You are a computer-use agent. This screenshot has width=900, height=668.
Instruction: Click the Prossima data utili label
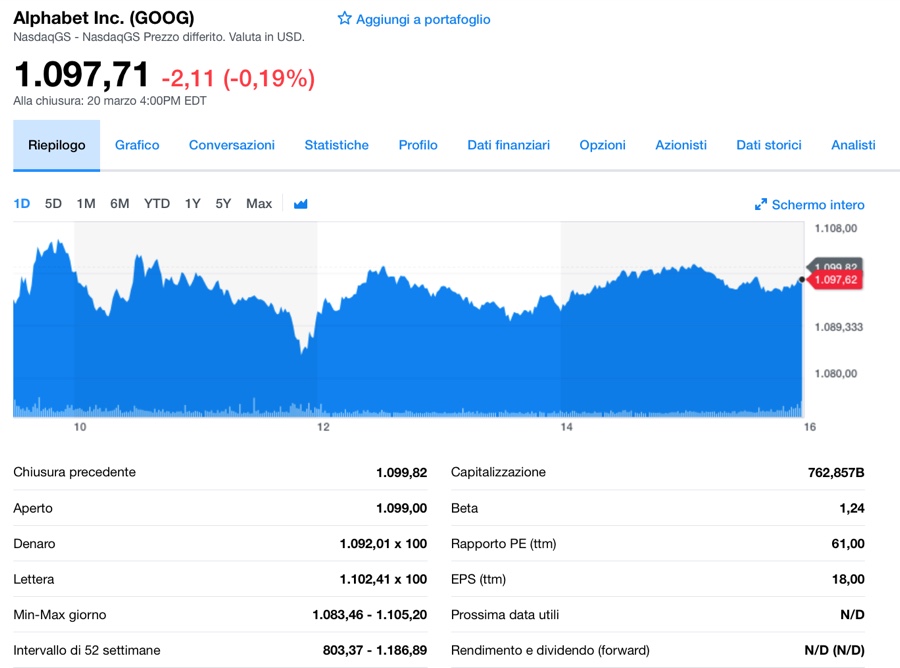tap(505, 615)
